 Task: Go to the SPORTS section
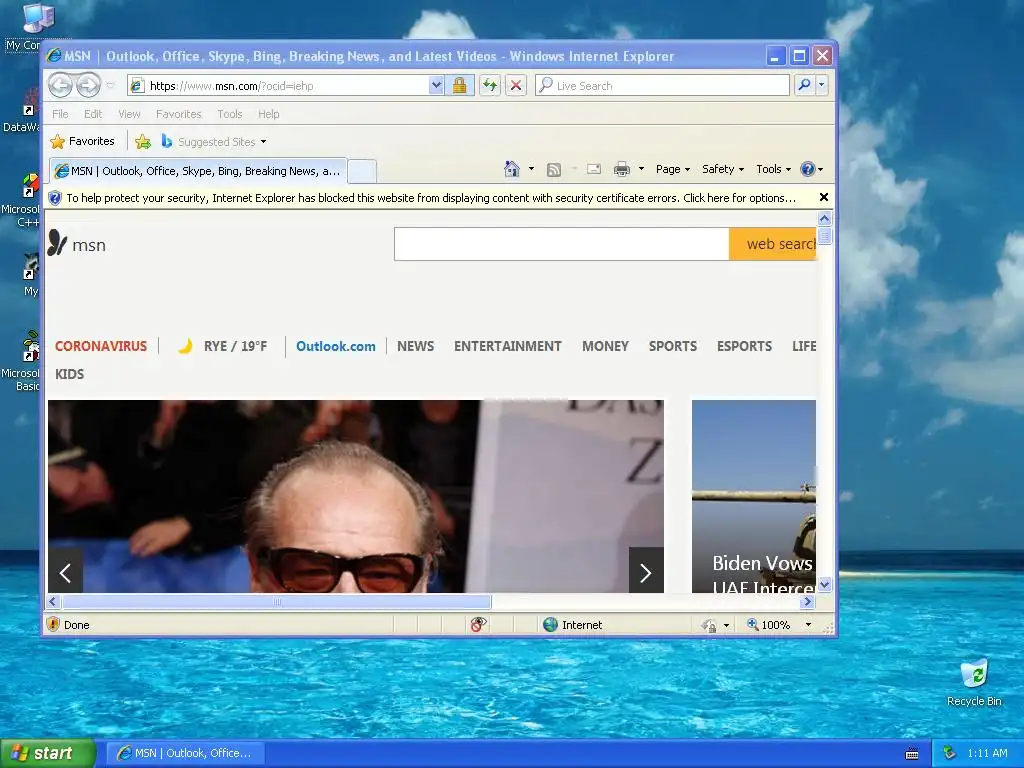coord(673,346)
